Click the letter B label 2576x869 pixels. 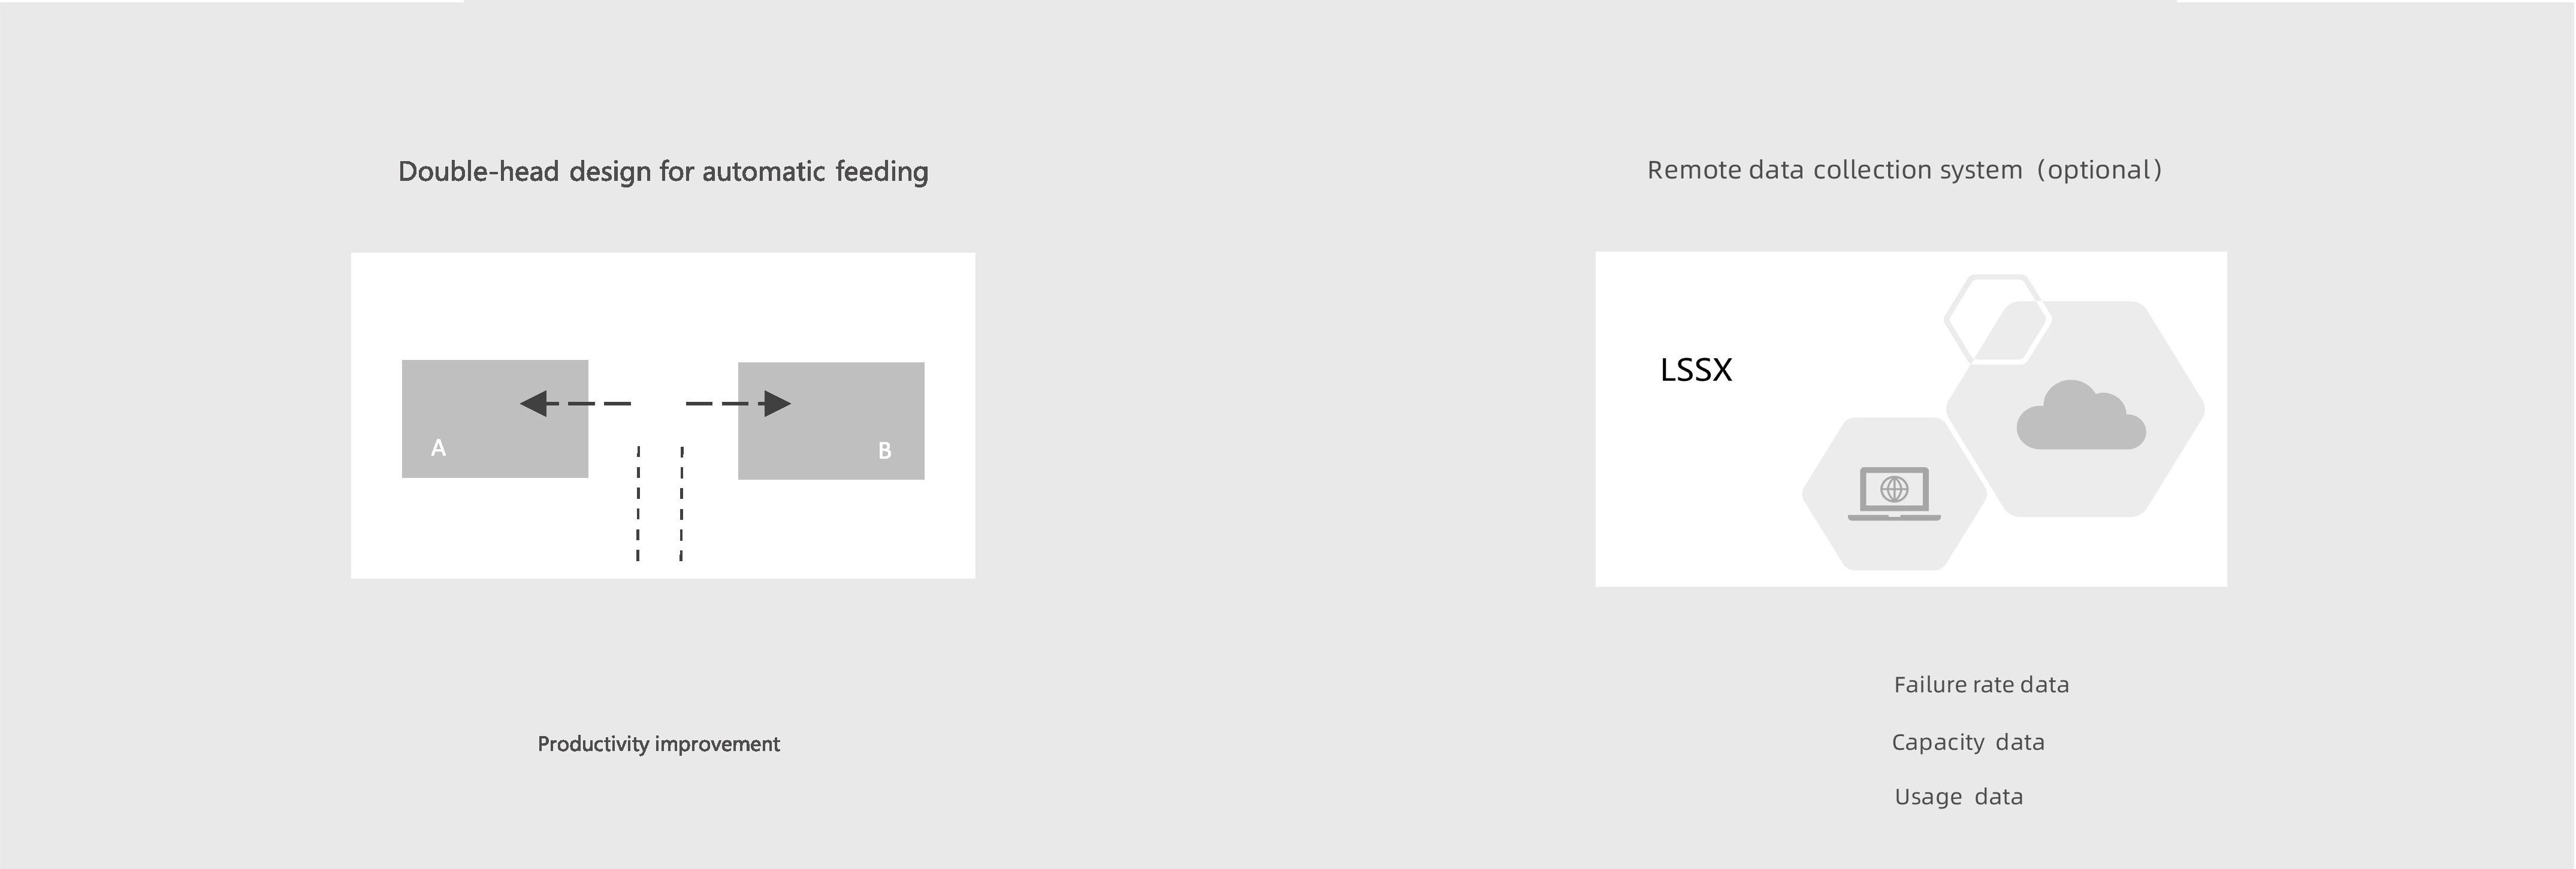[884, 451]
